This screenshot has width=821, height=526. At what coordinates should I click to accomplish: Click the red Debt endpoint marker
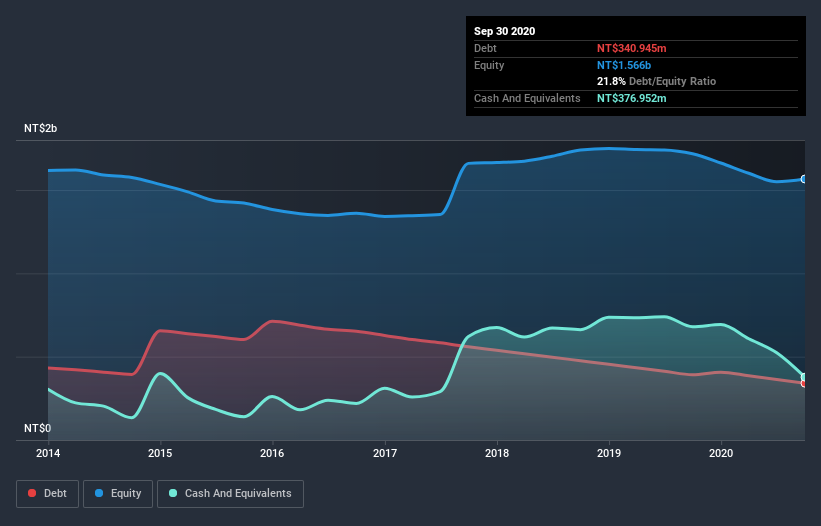(x=804, y=384)
